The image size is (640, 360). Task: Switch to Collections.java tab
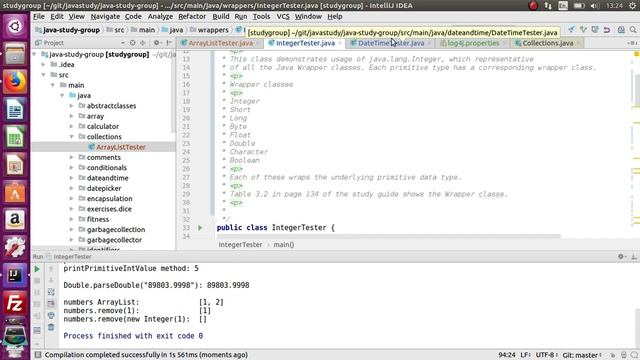click(547, 43)
